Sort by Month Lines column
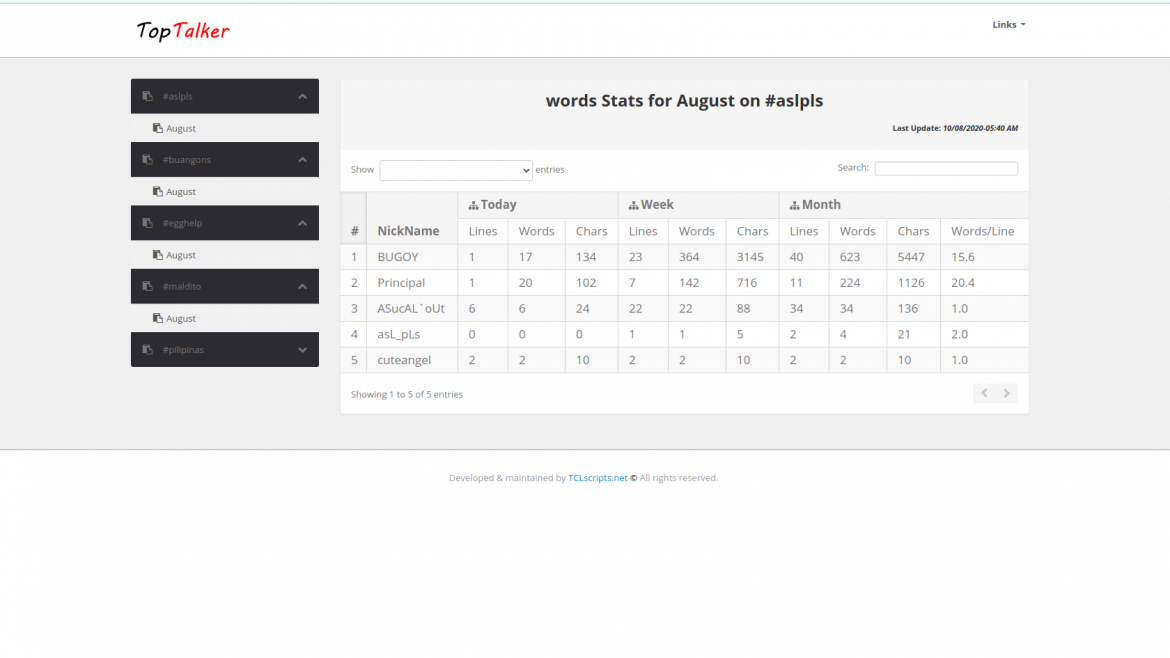1170x658 pixels. [x=804, y=231]
